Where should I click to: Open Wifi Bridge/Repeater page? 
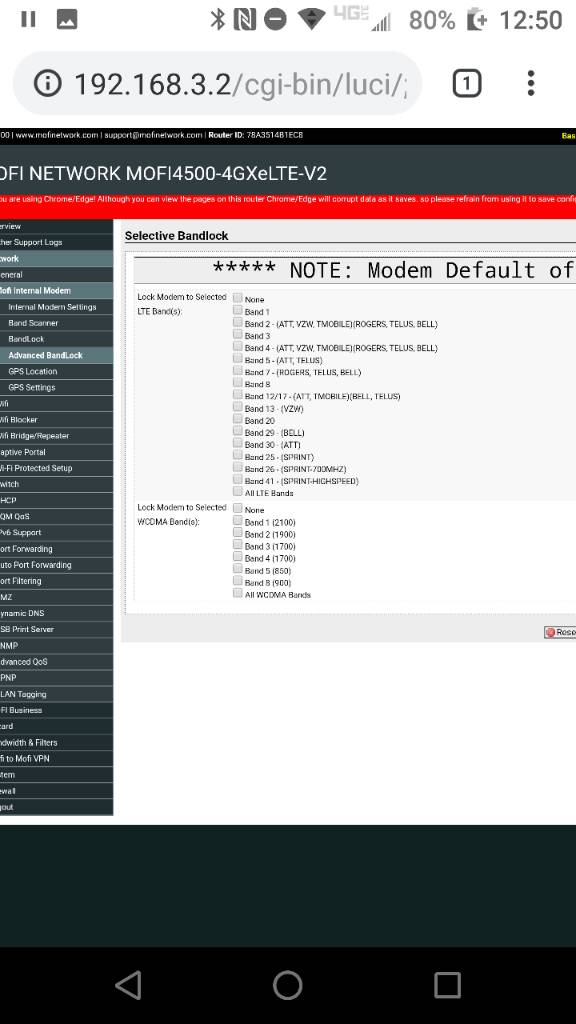[x=56, y=436]
